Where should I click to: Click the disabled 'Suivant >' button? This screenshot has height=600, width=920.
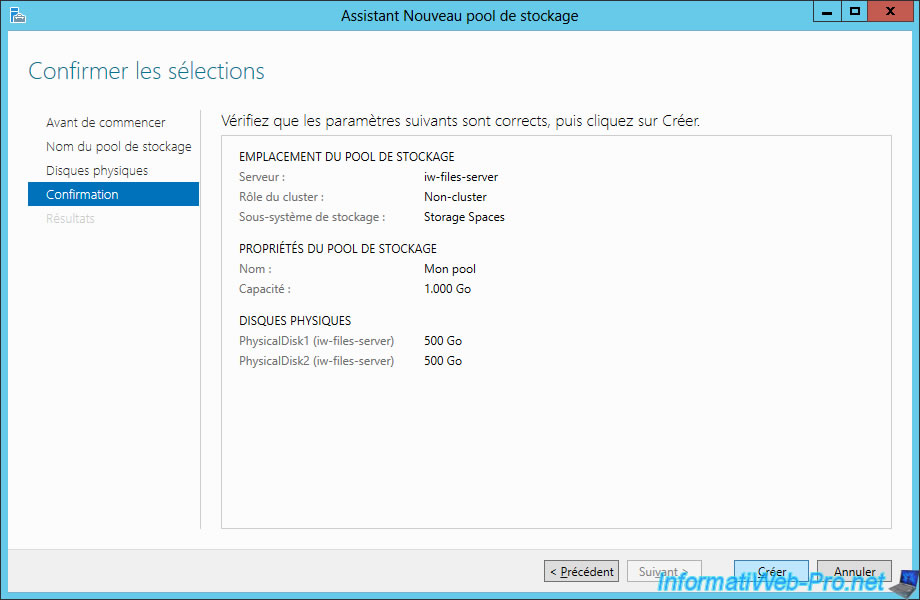click(x=663, y=572)
